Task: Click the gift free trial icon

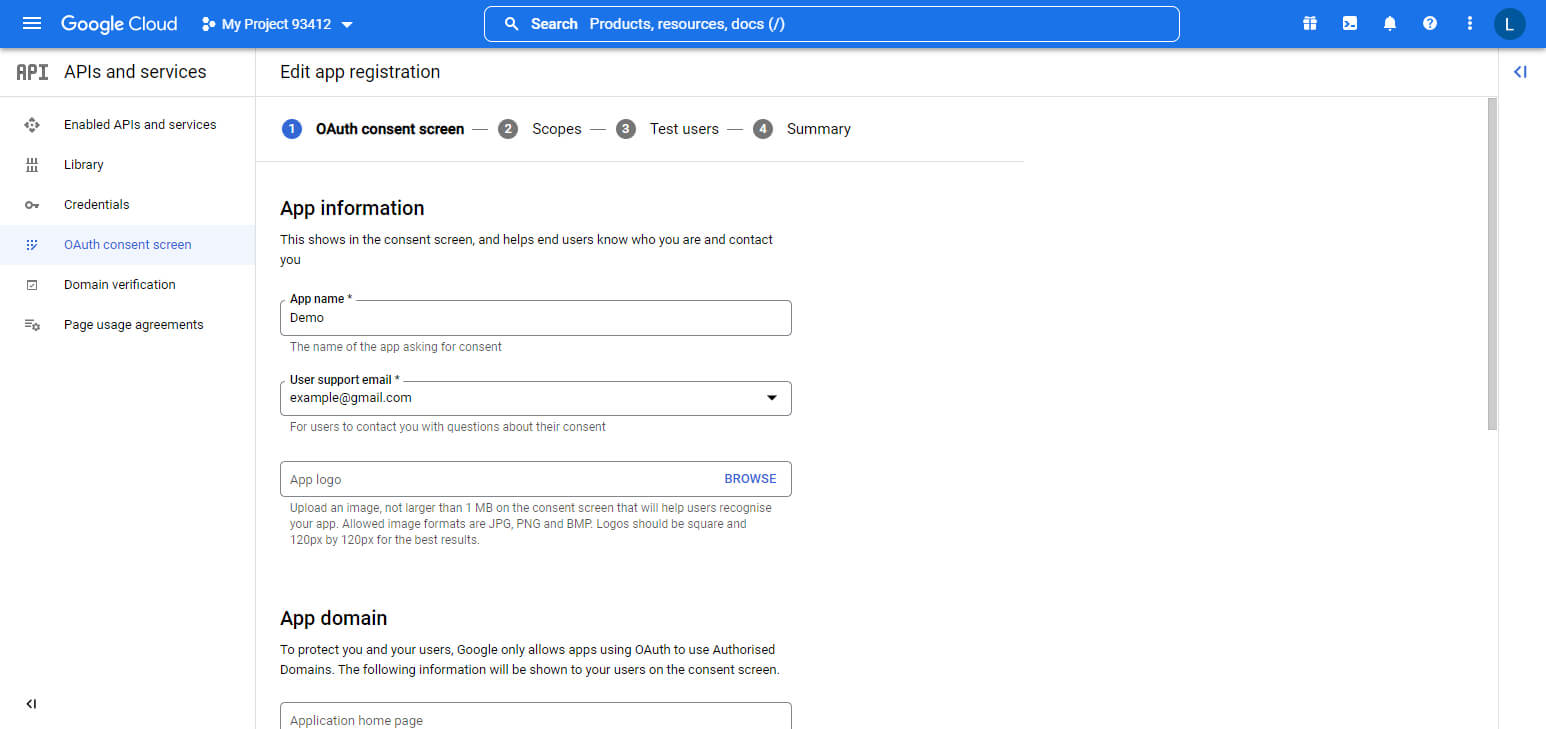Action: [x=1310, y=24]
